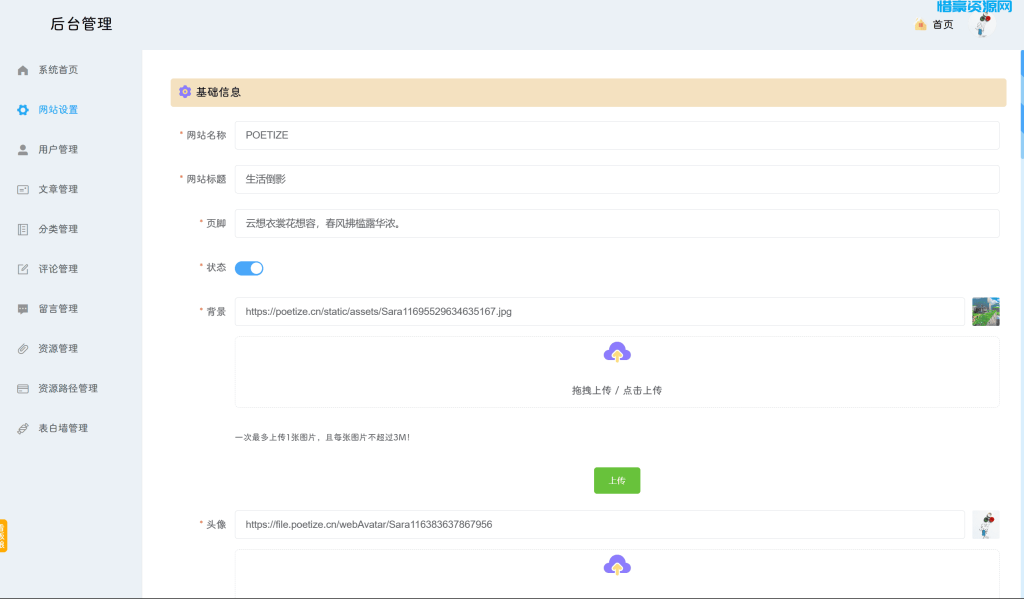Click the 头像 avatar preview thumbnail
The width and height of the screenshot is (1024, 599).
pos(985,525)
